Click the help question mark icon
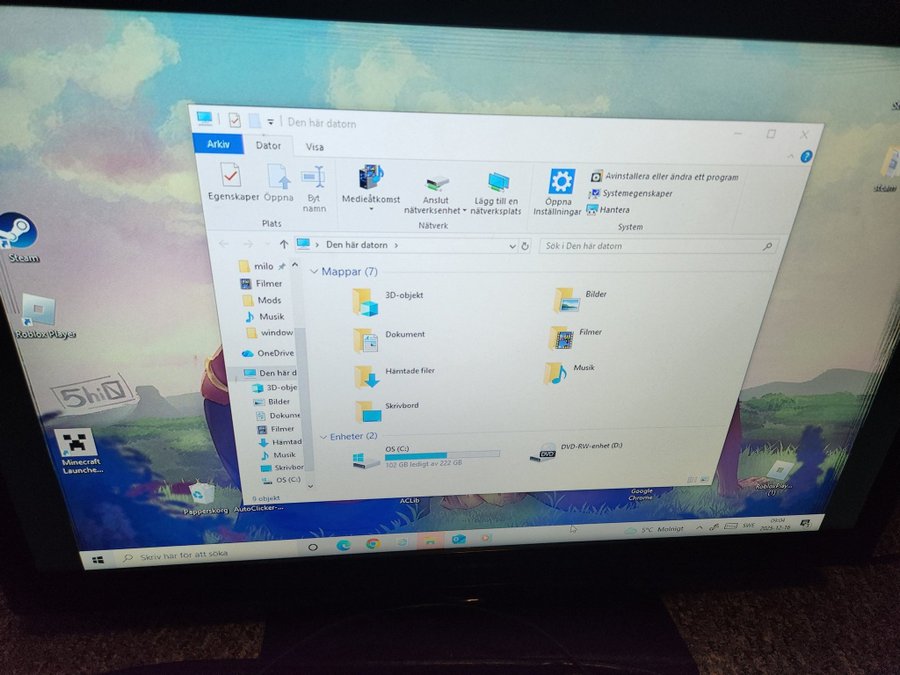The image size is (900, 675). pyautogui.click(x=806, y=157)
